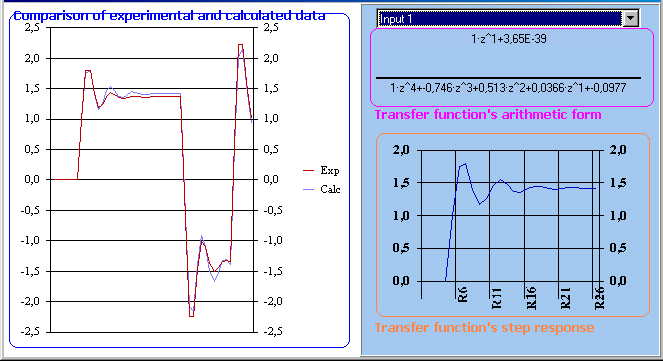This screenshot has width=663, height=361.
Task: Click the 1,5 left axis label of step chart
Action: coord(401,183)
